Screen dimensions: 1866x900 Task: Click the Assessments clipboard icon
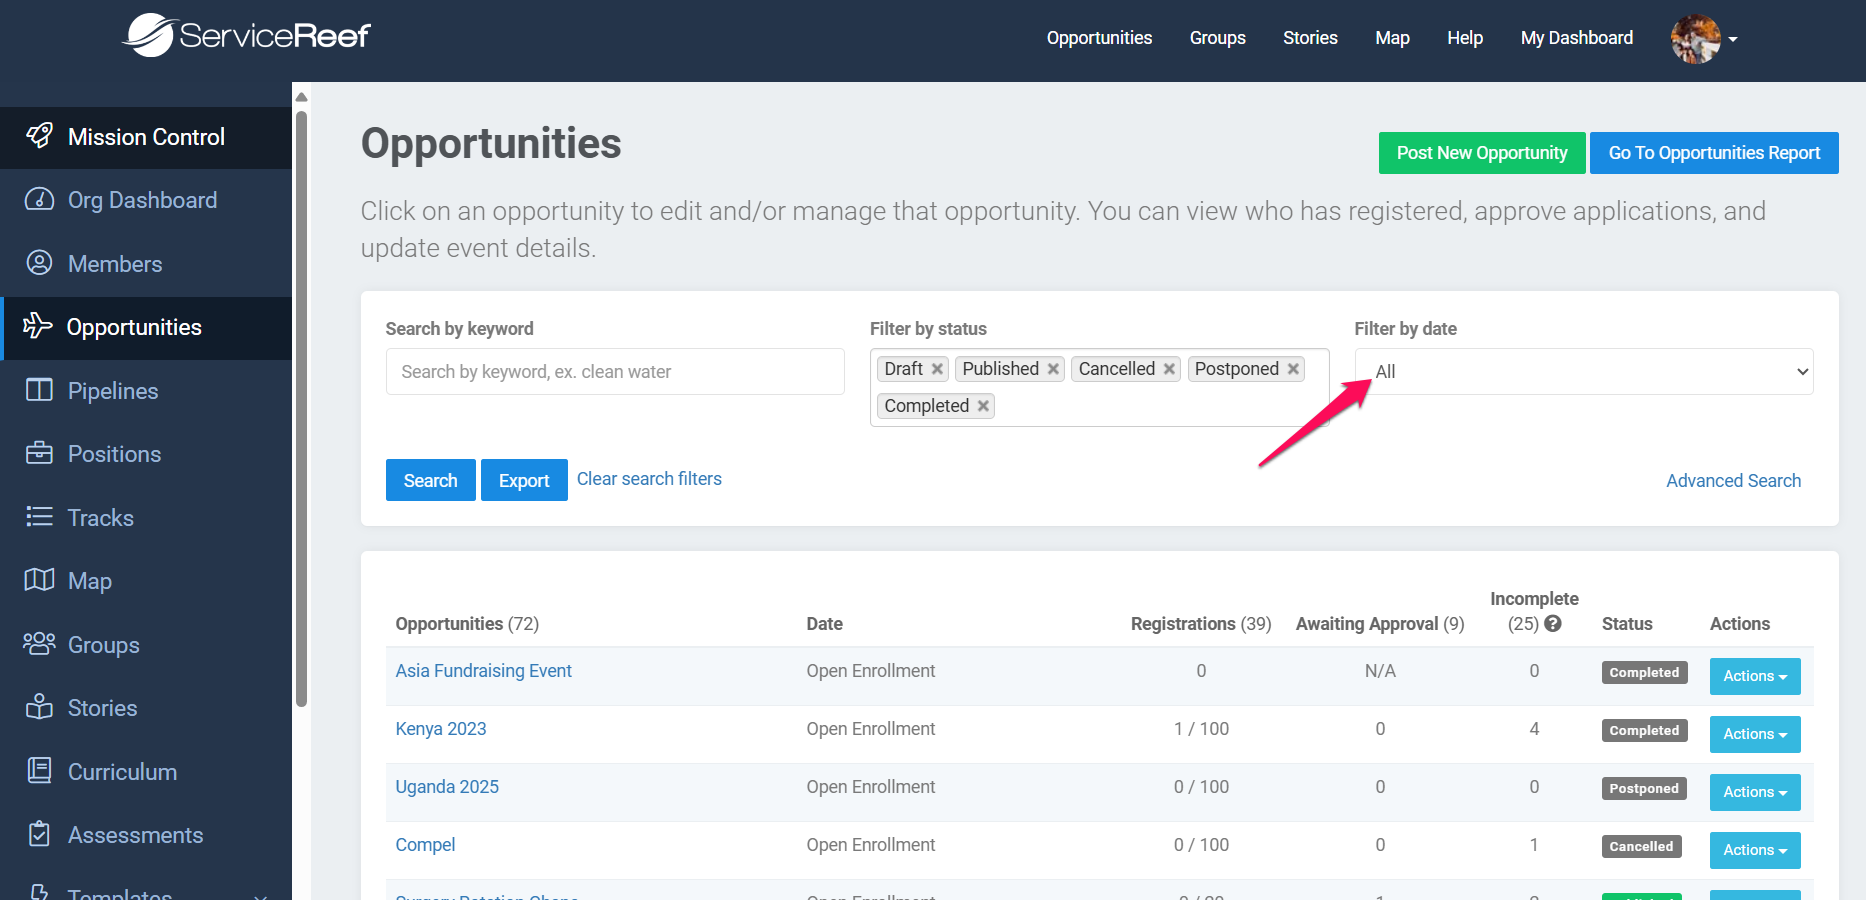pos(39,834)
